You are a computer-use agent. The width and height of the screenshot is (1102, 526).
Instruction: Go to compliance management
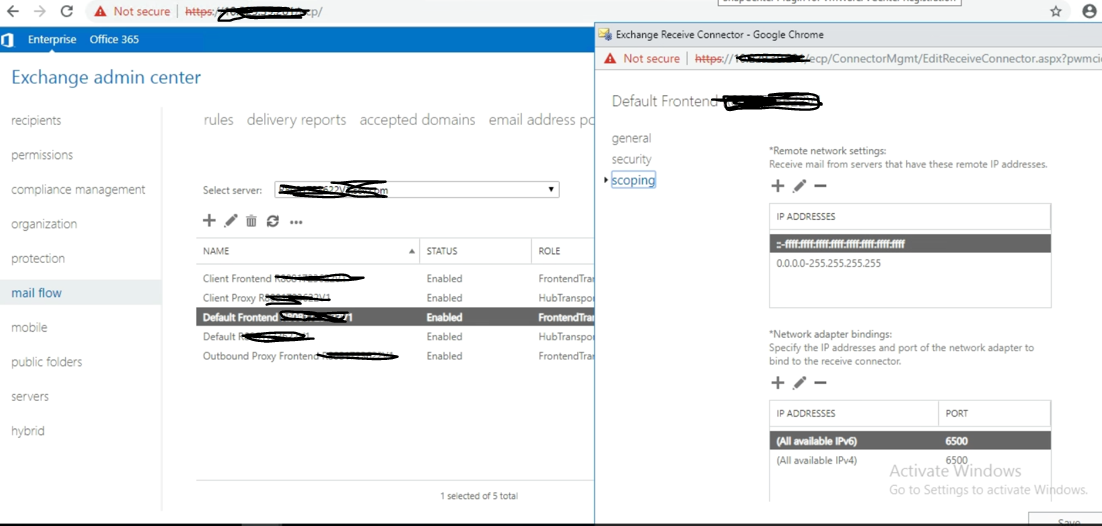click(78, 189)
